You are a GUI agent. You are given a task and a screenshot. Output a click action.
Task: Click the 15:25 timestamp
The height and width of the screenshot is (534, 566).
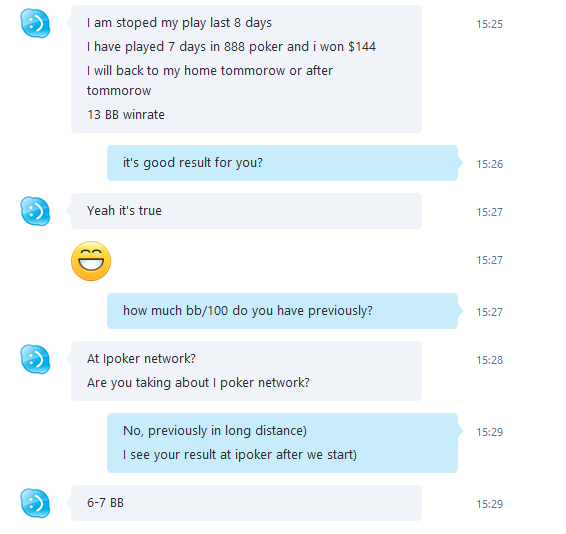489,24
